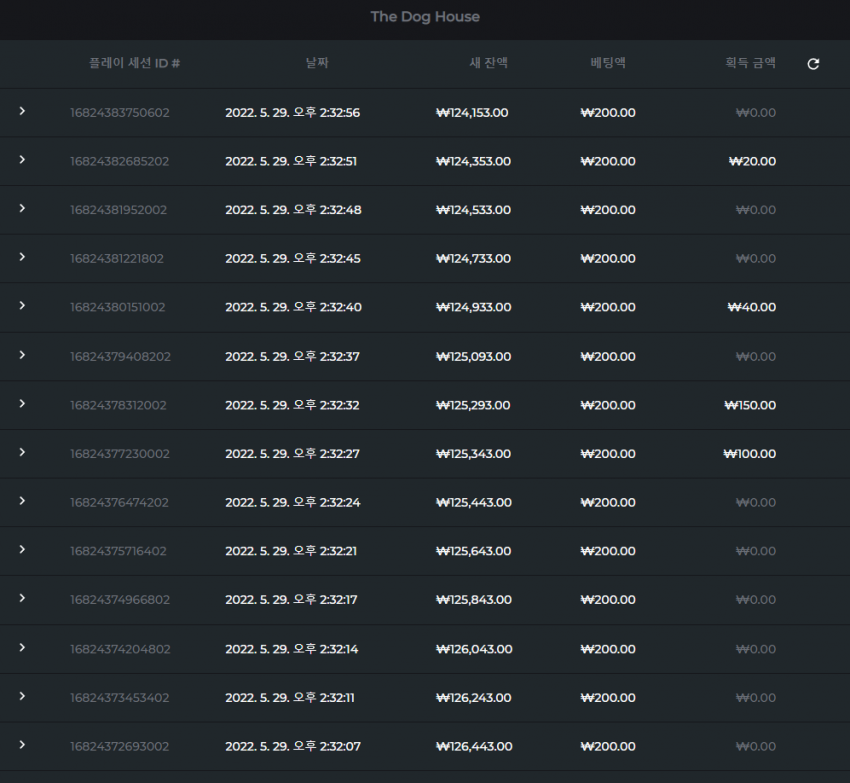This screenshot has height=783, width=850.
Task: Expand the row for session 16824380151002
Action: click(22, 306)
